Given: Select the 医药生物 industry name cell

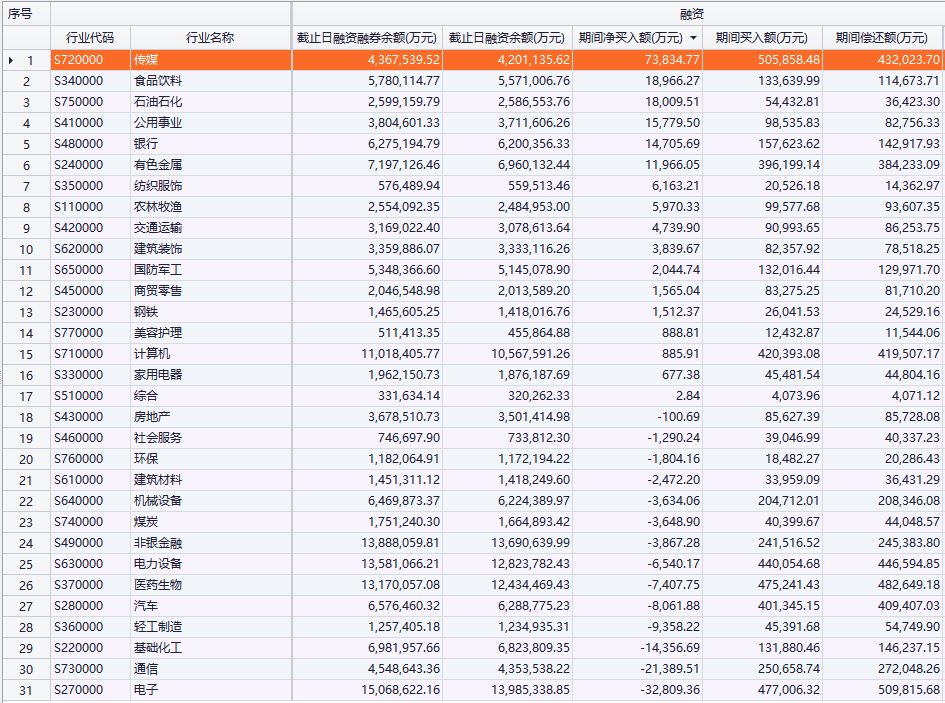Looking at the screenshot, I should (210, 585).
